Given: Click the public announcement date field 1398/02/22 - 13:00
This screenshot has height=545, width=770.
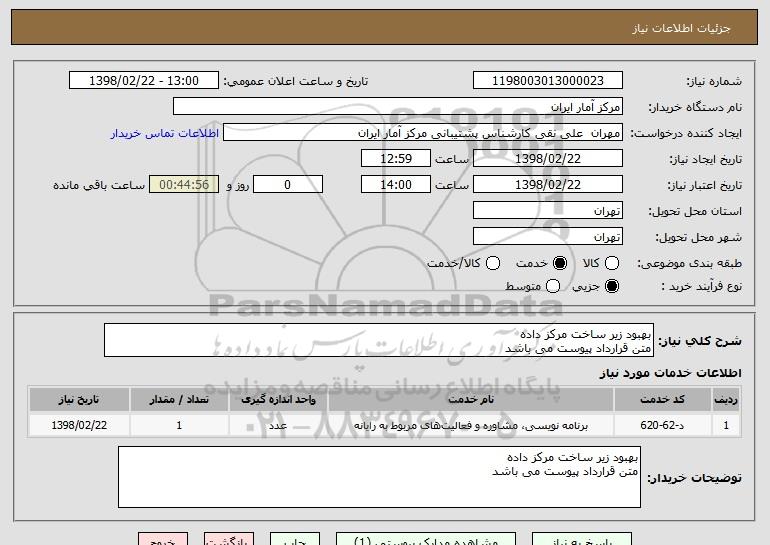Looking at the screenshot, I should pyautogui.click(x=144, y=81).
